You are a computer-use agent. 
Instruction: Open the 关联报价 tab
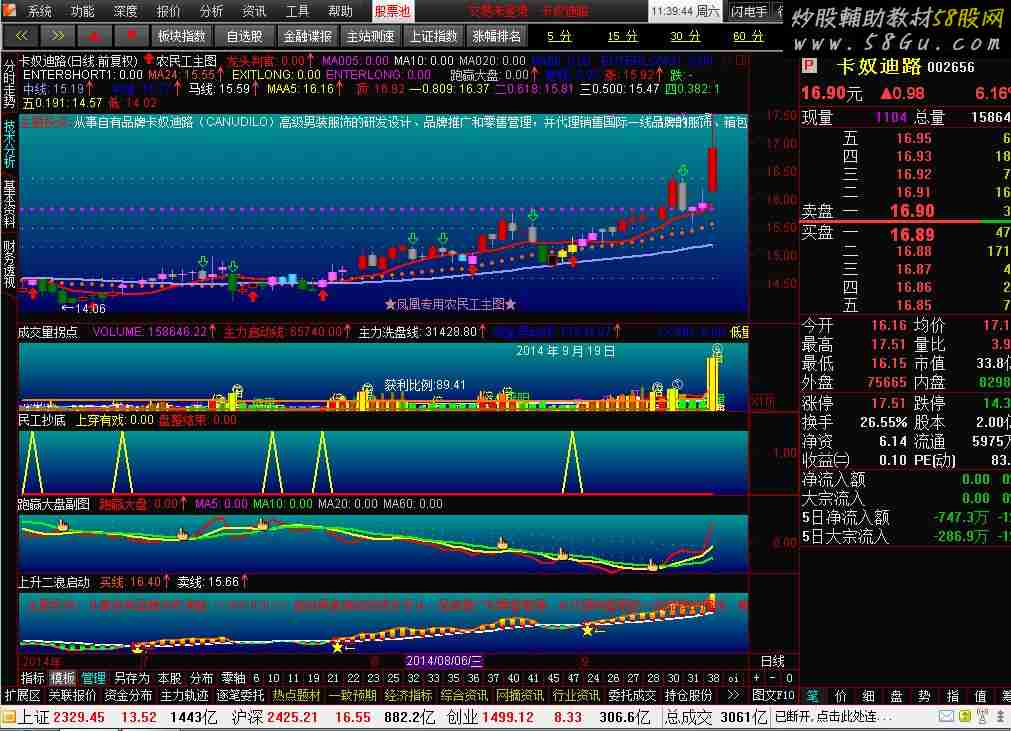[72, 696]
